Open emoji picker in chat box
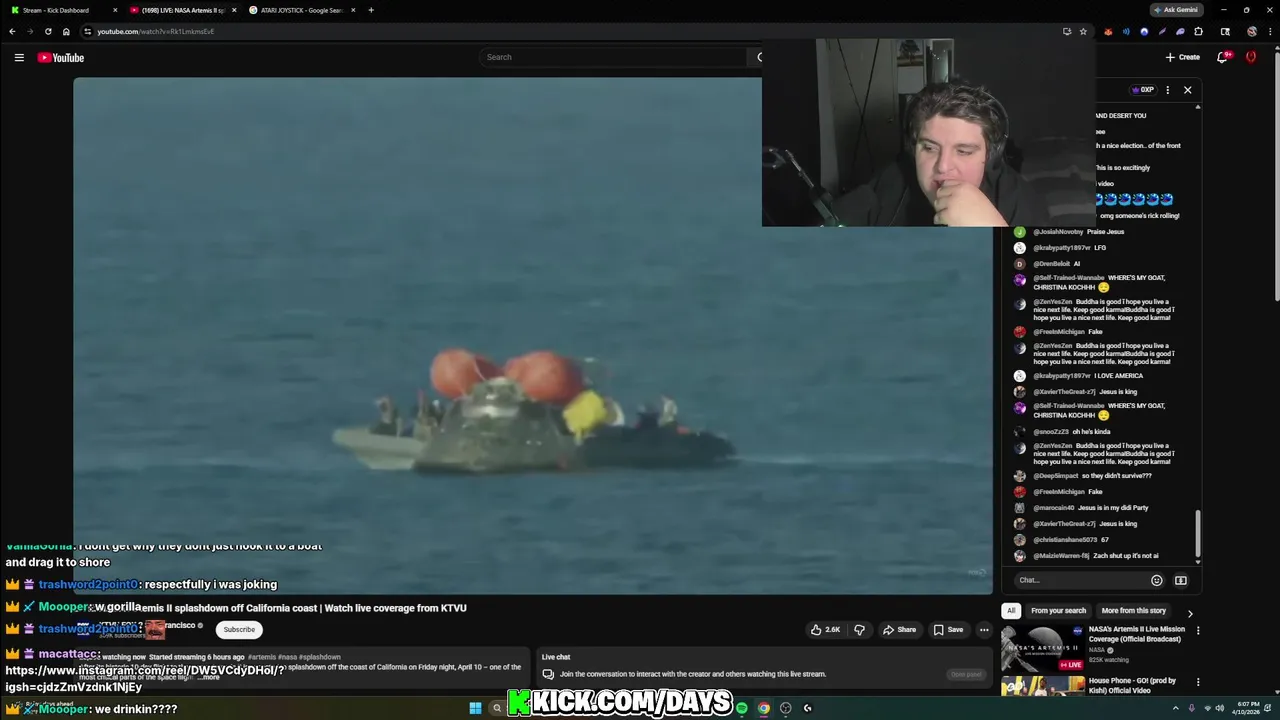Viewport: 1280px width, 720px height. pos(1157,580)
